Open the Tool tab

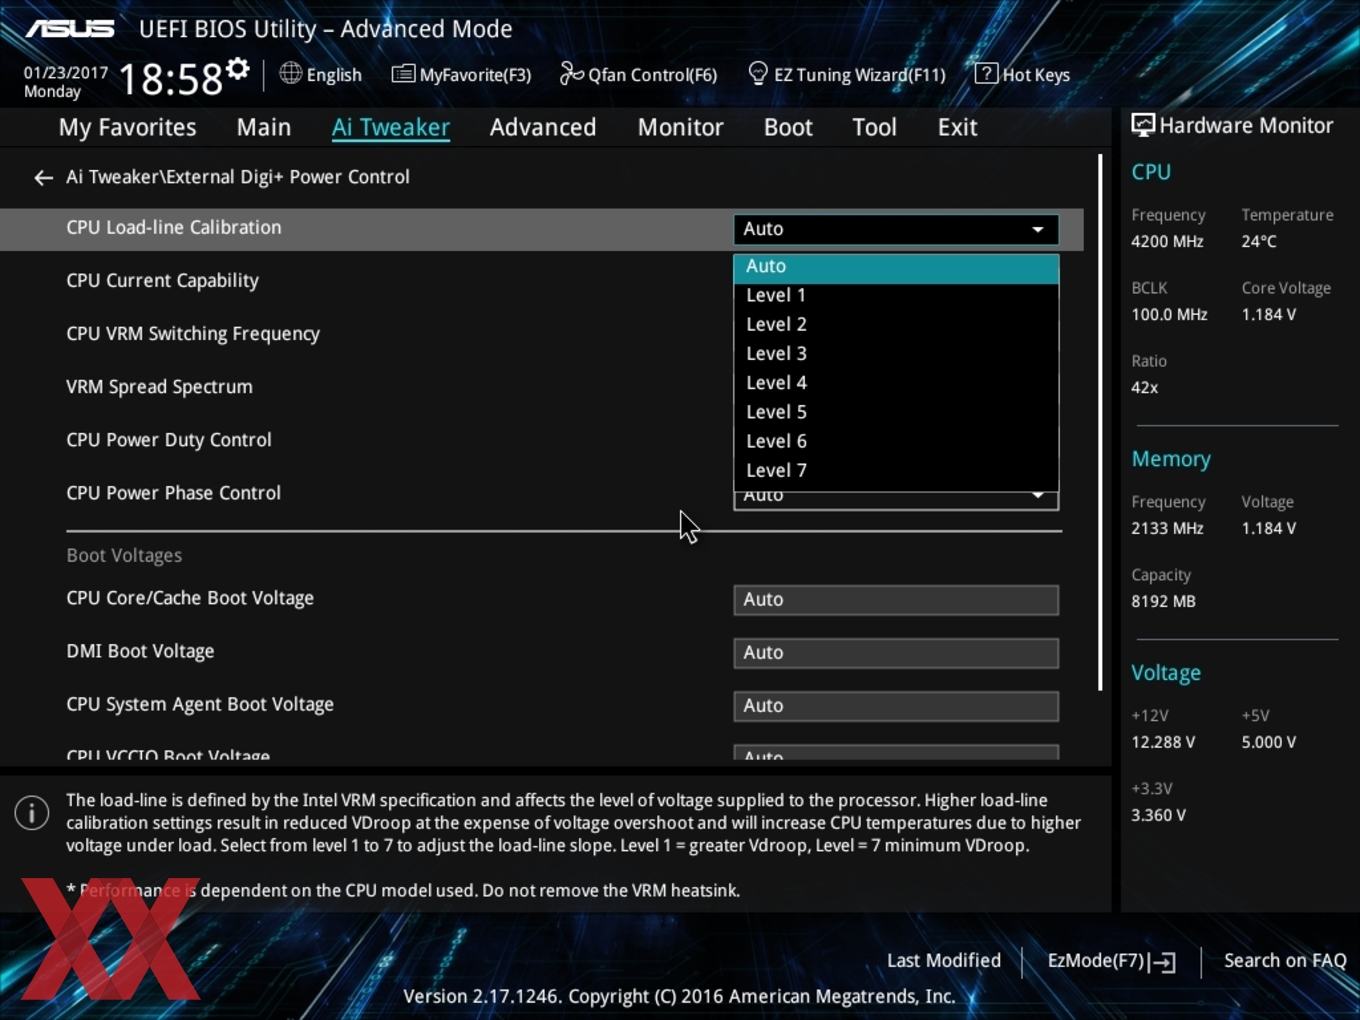coord(874,127)
